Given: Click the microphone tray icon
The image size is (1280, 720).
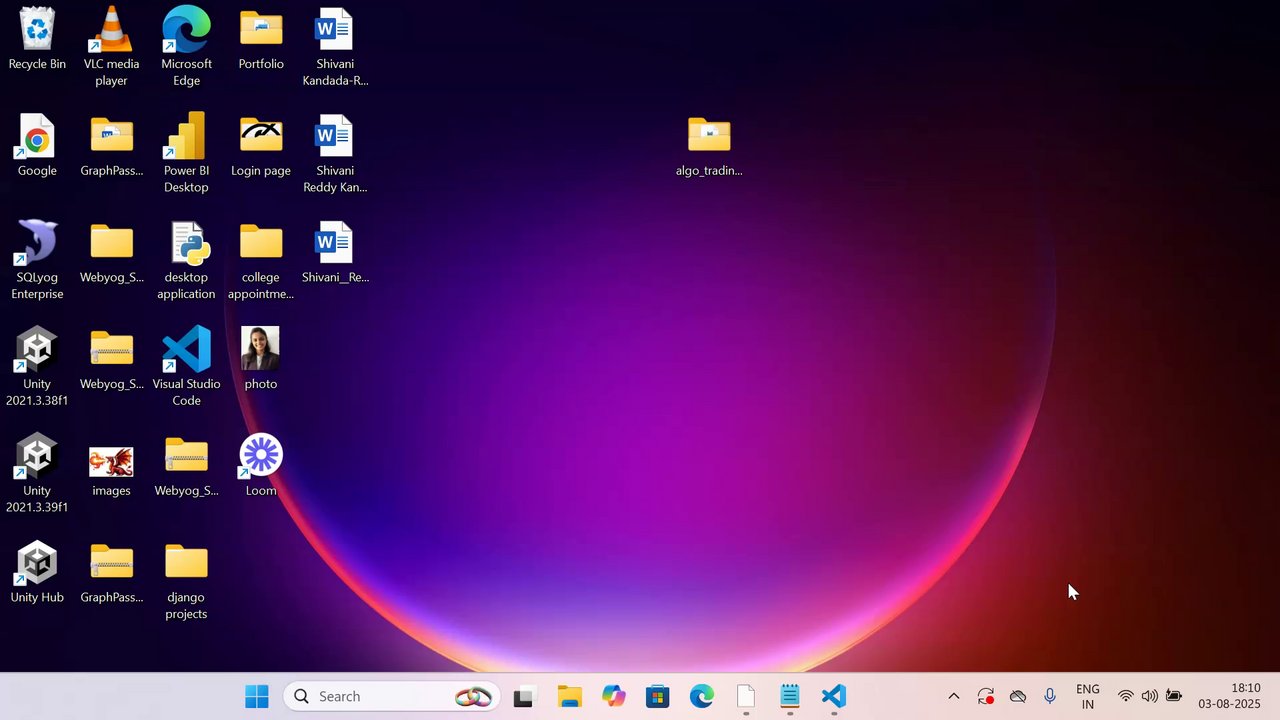Looking at the screenshot, I should click(1050, 697).
